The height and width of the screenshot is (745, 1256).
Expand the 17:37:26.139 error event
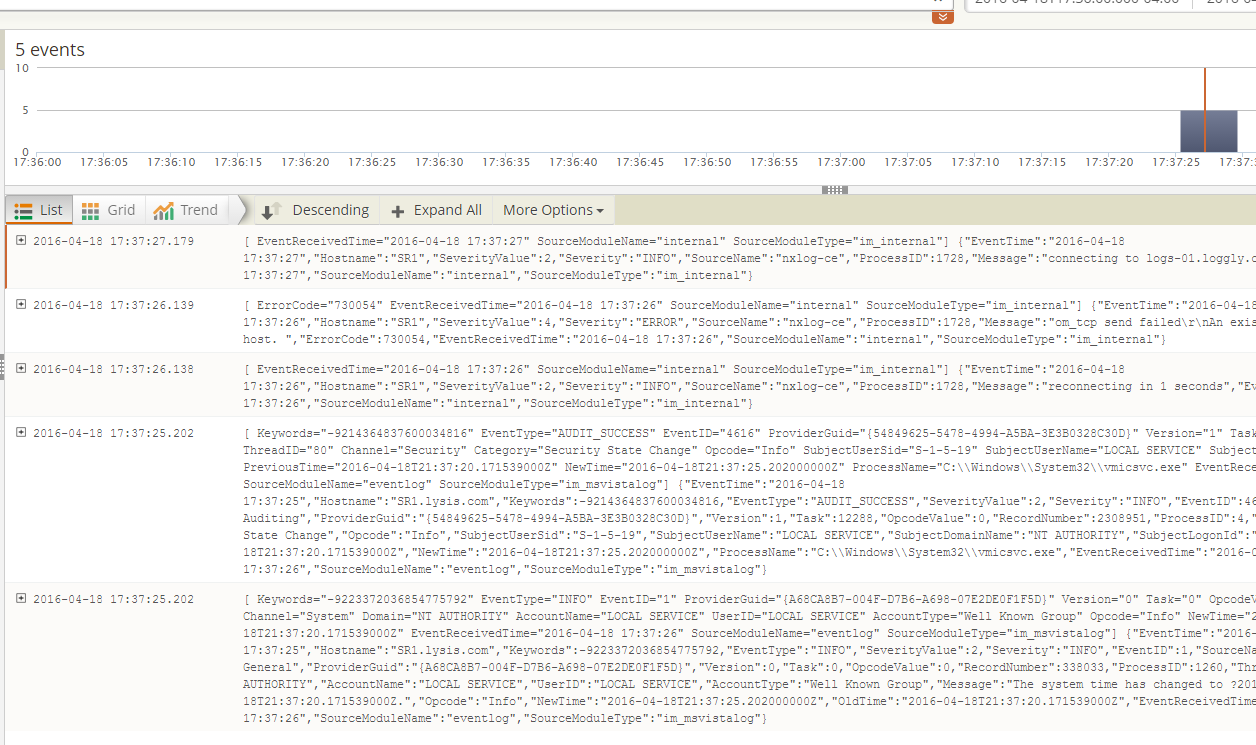click(21, 304)
